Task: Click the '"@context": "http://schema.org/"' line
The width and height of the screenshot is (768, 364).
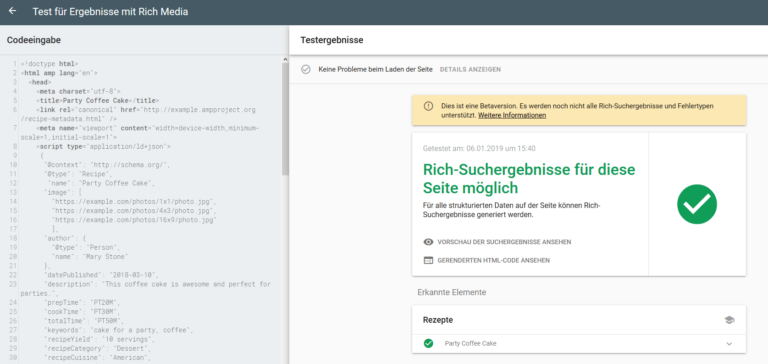Action: coord(107,165)
